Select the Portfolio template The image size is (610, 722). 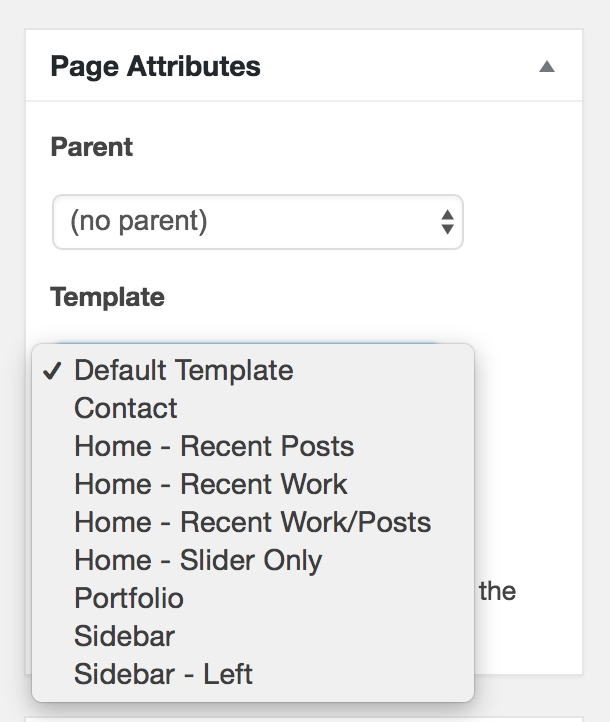tap(253, 598)
